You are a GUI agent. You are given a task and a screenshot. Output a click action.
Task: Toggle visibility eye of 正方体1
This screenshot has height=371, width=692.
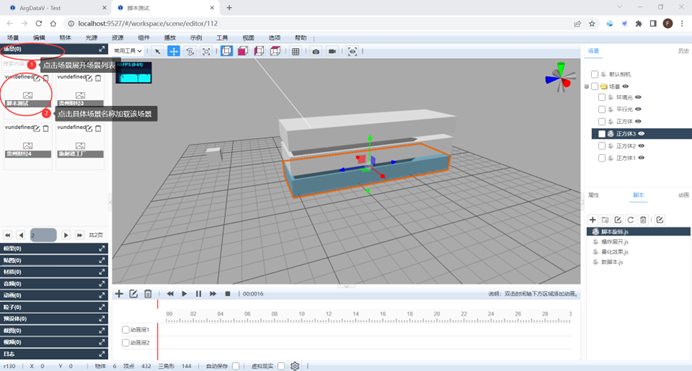642,158
